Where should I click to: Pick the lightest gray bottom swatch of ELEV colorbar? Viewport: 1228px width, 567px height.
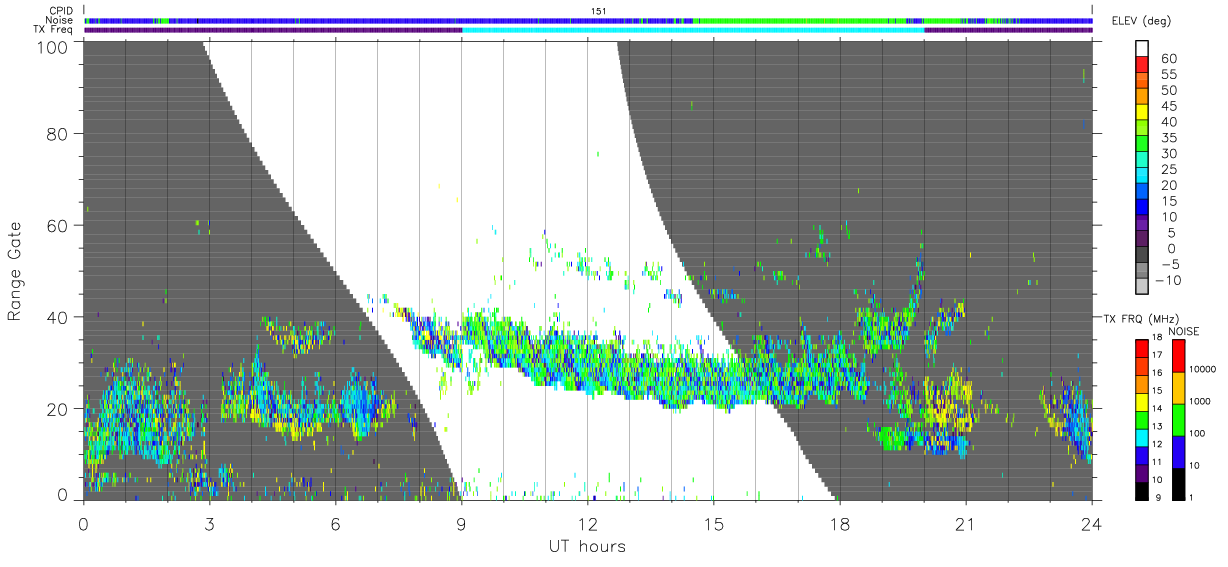[x=1143, y=288]
